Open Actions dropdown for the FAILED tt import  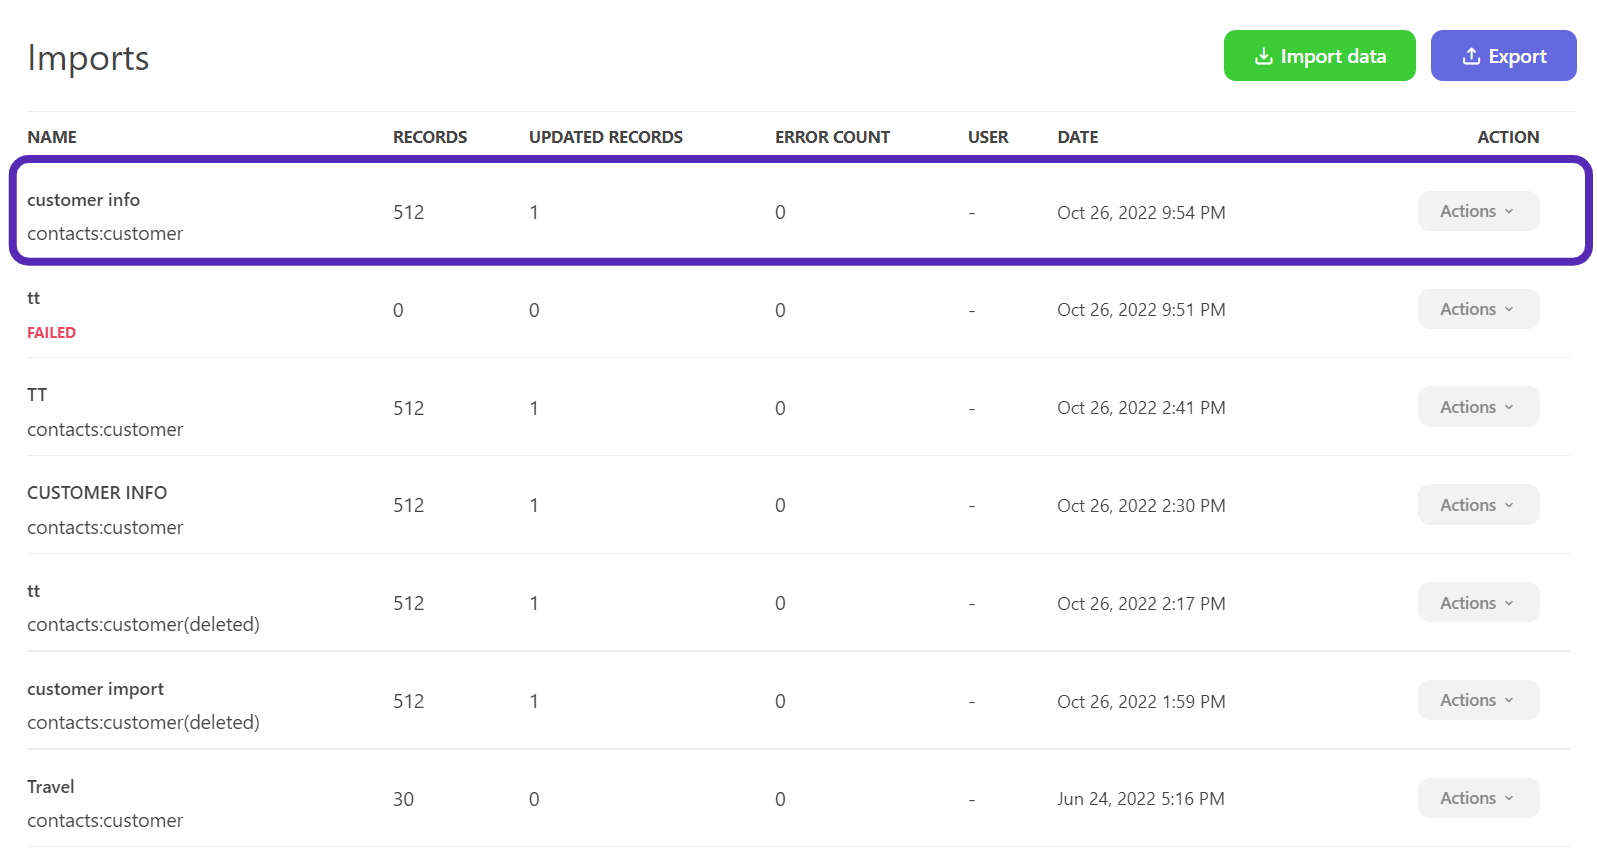(1477, 309)
